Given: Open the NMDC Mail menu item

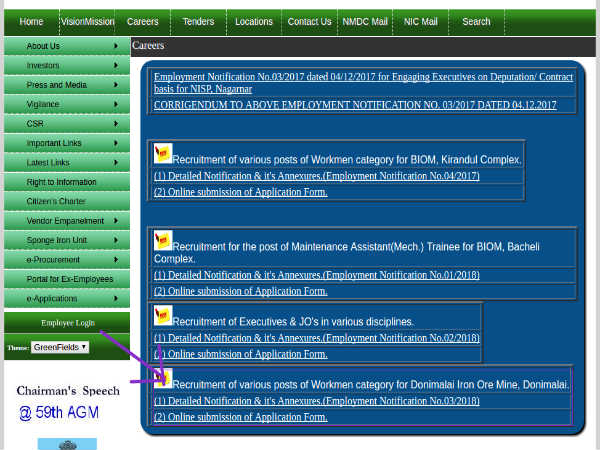Looking at the screenshot, I should click(x=365, y=22).
